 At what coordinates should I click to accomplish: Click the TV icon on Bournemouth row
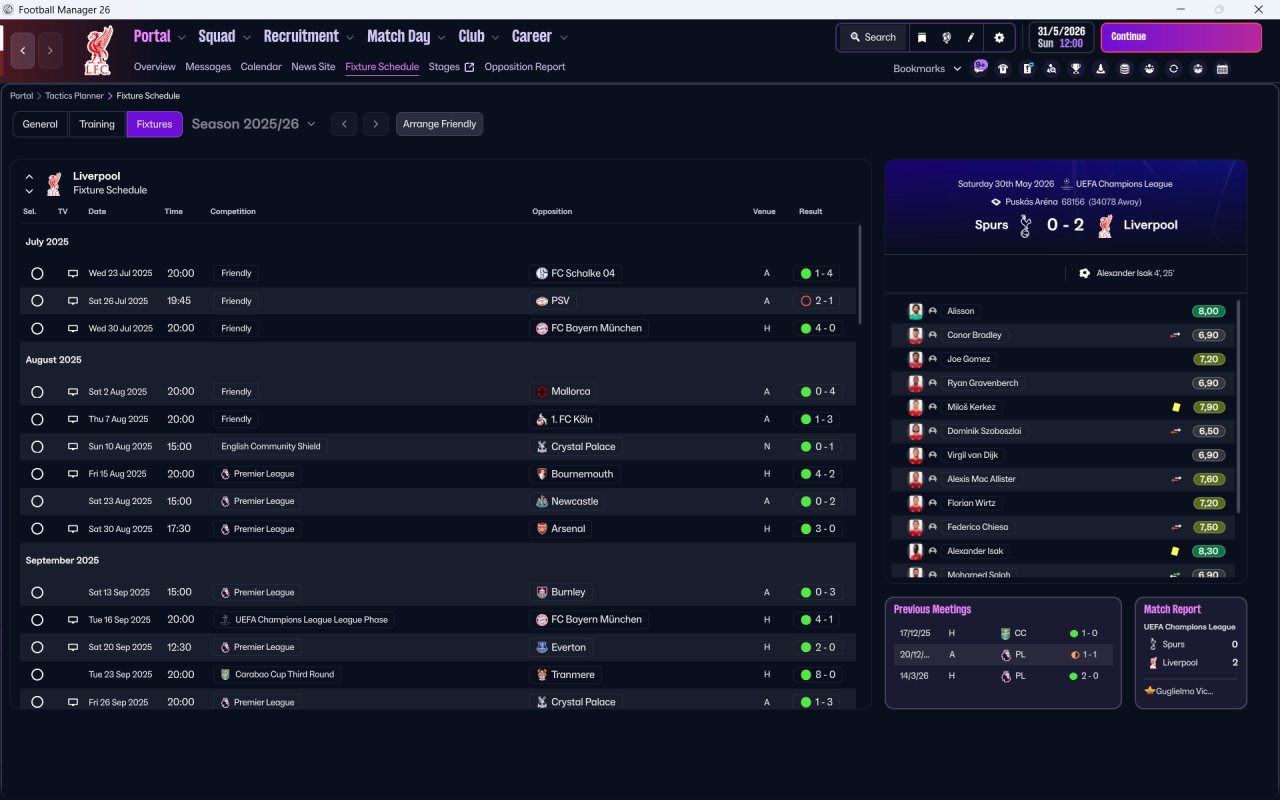point(72,474)
